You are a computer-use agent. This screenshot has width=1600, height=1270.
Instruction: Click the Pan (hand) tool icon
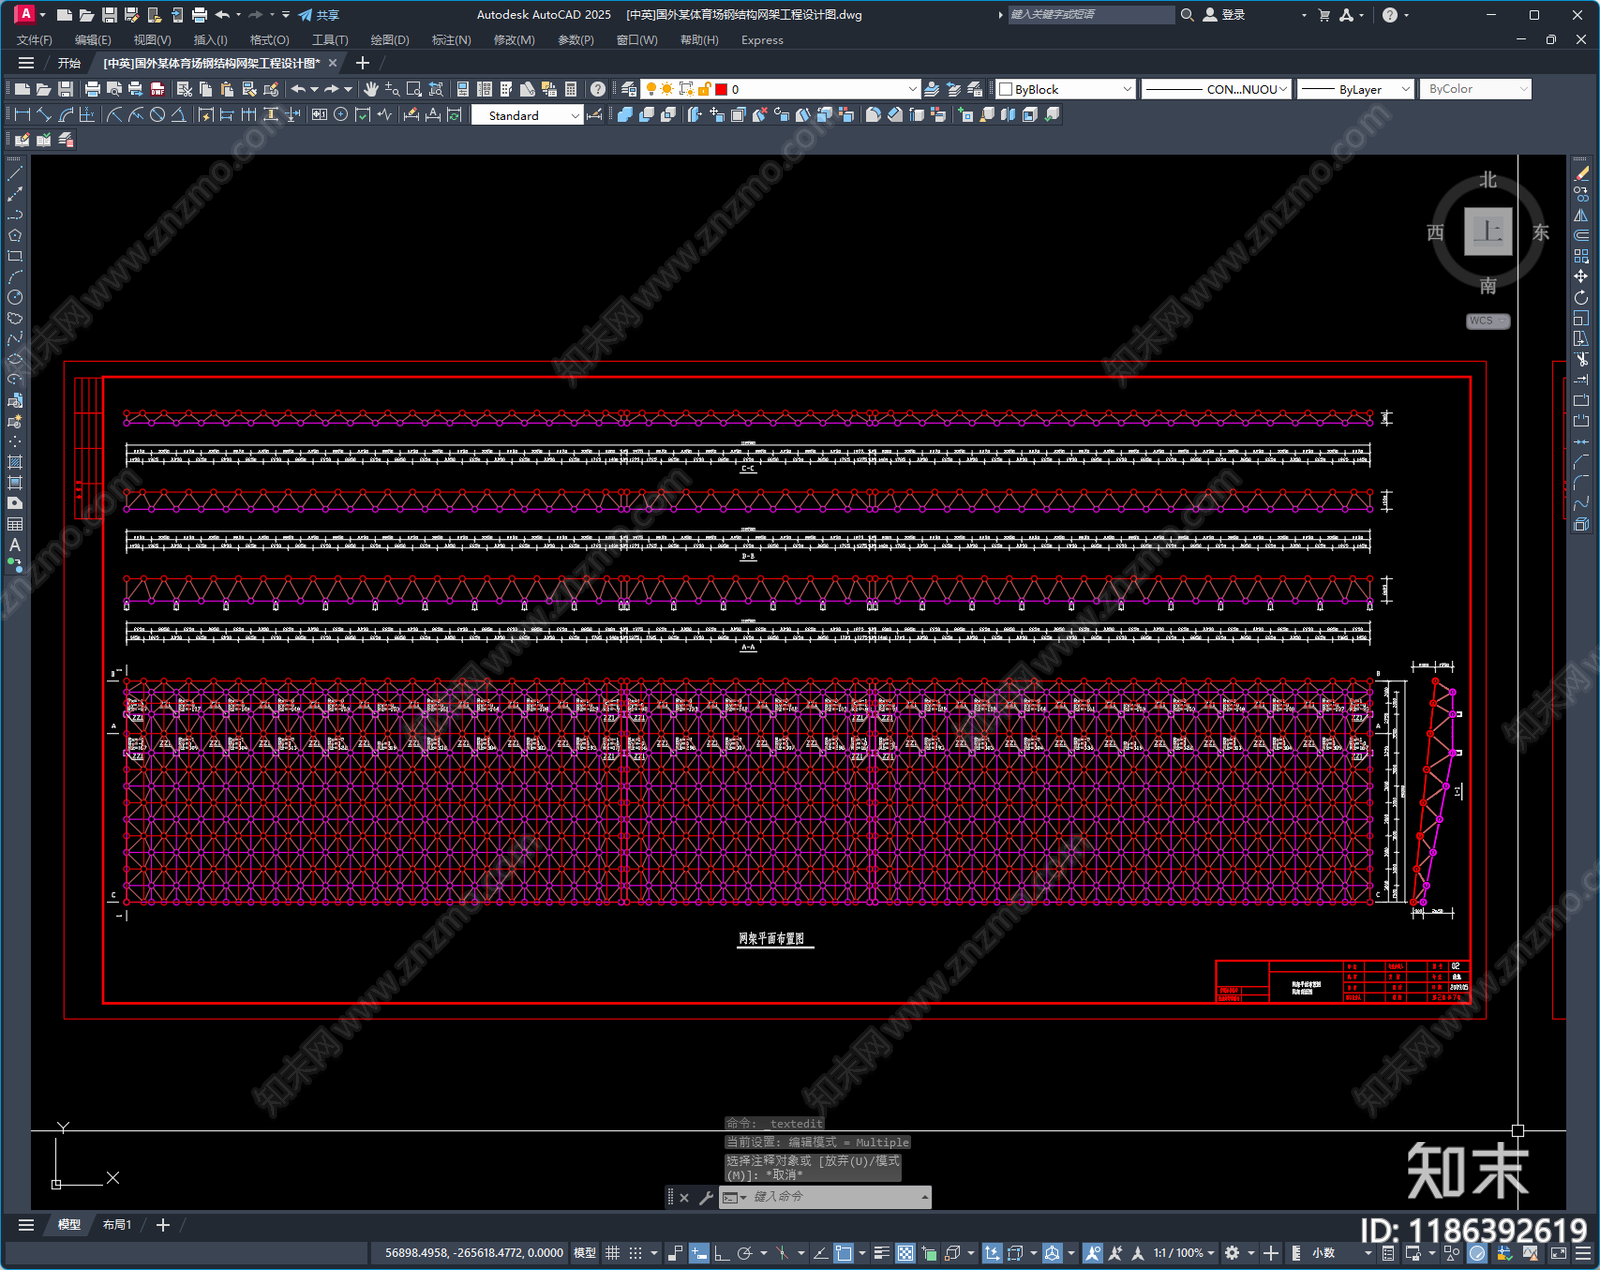coord(371,89)
